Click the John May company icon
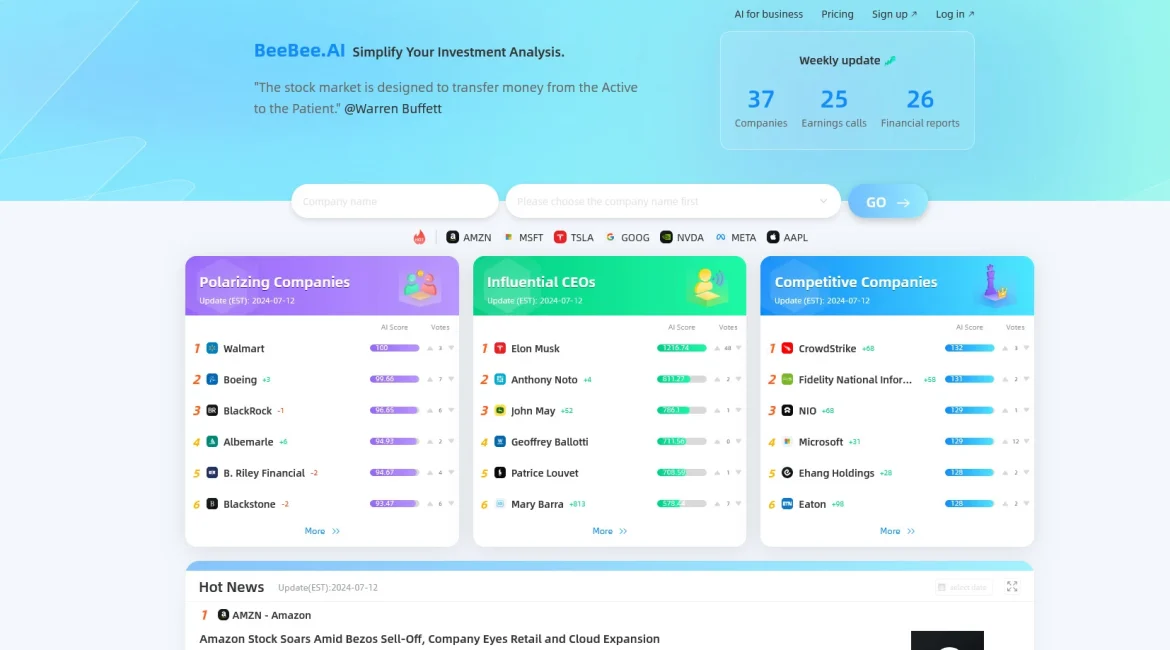Image resolution: width=1170 pixels, height=650 pixels. pos(500,410)
